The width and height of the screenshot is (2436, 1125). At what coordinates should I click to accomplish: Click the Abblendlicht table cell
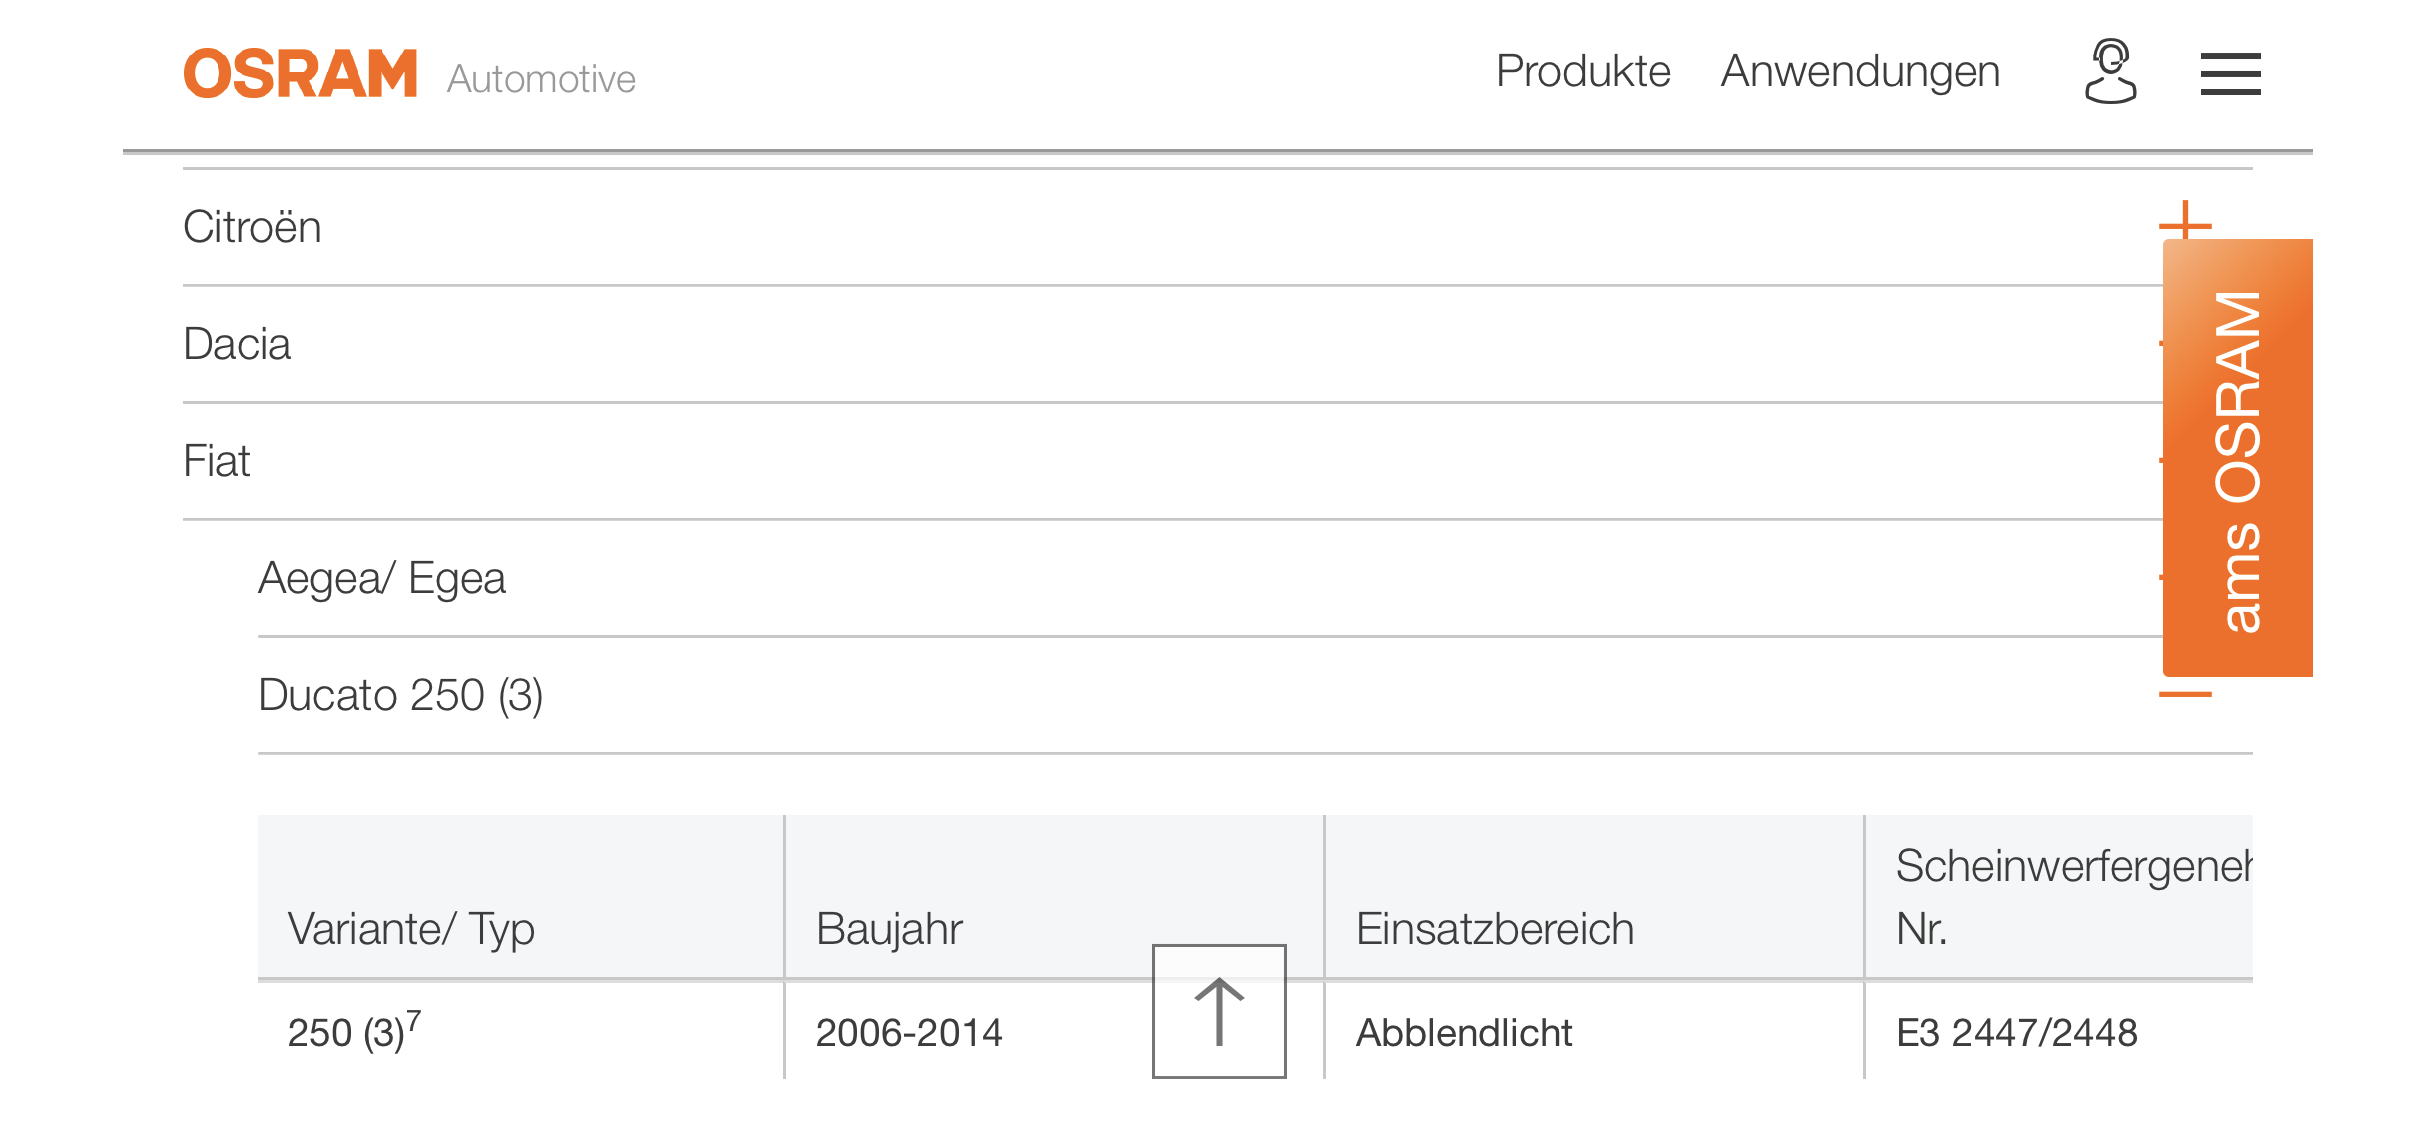[x=1463, y=1033]
